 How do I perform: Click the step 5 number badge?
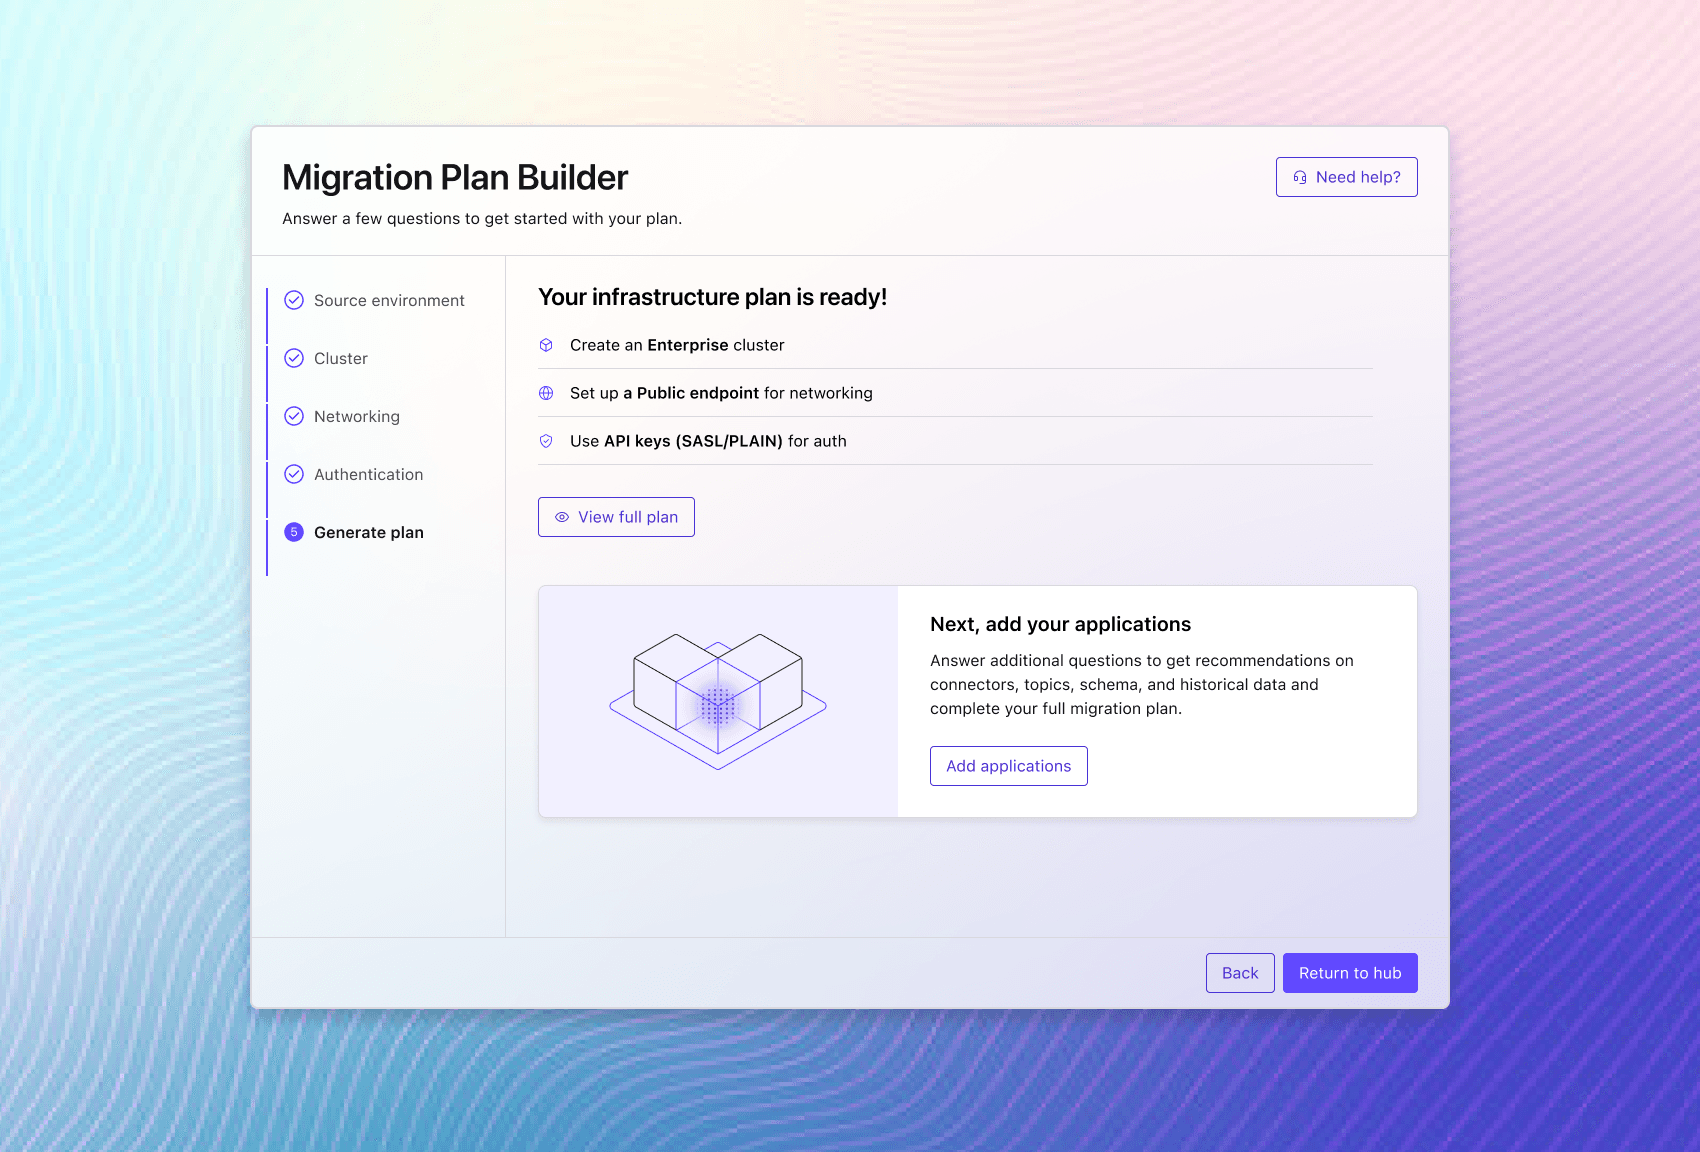pyautogui.click(x=294, y=532)
